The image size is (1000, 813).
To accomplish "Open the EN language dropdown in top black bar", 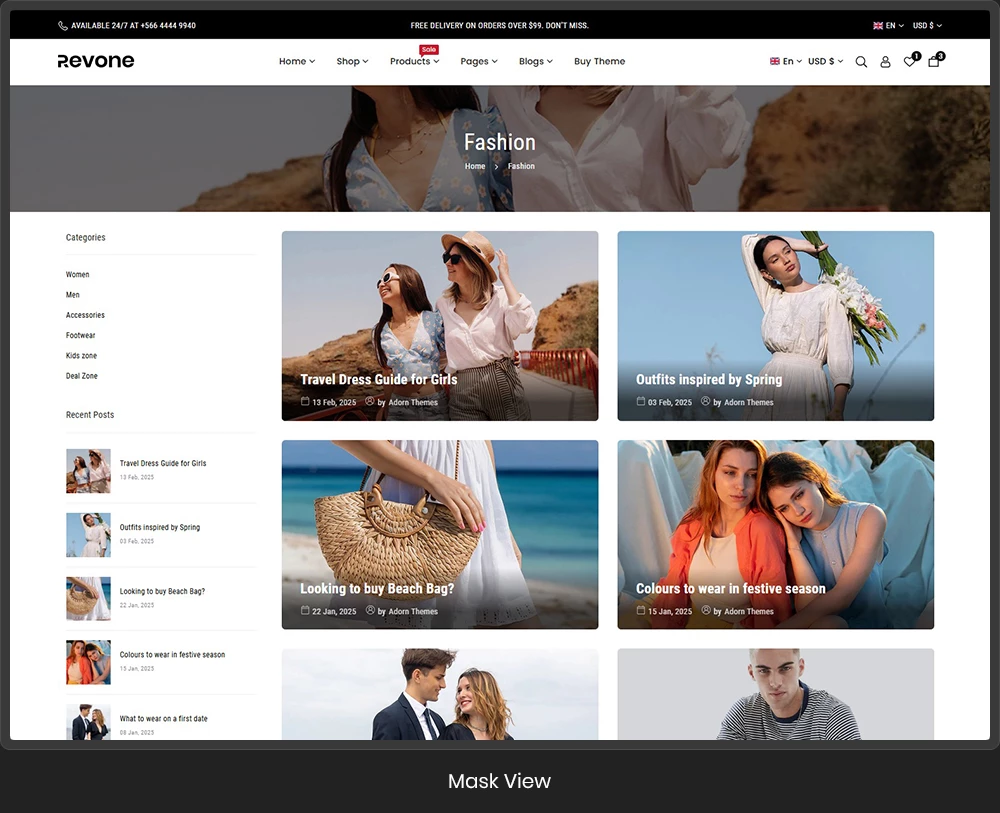I will pos(889,26).
